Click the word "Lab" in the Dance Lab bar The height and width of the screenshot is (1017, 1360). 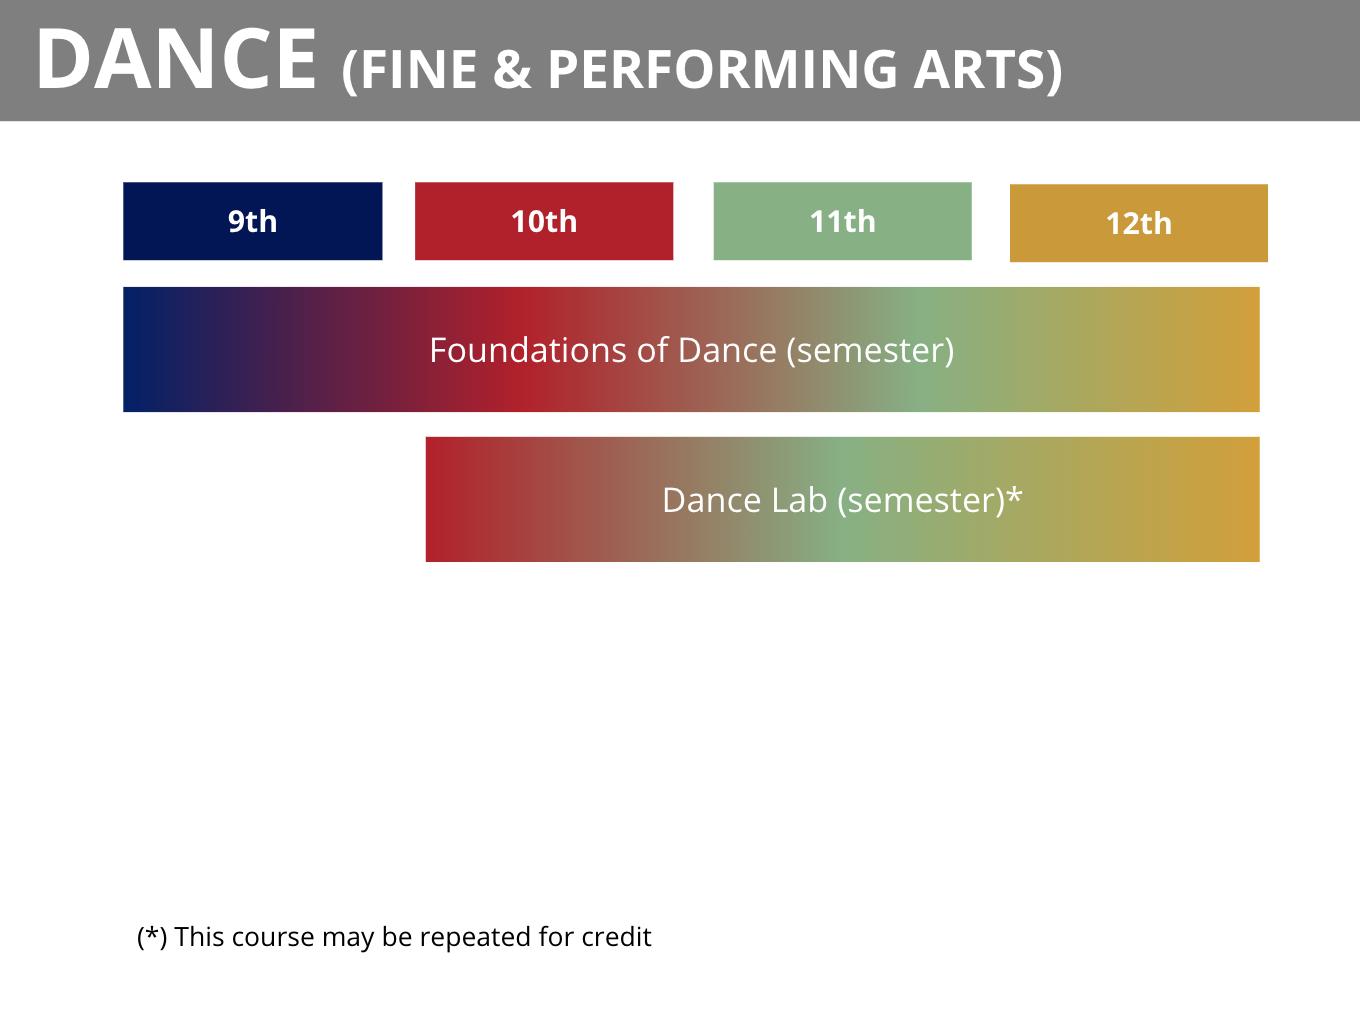(798, 500)
